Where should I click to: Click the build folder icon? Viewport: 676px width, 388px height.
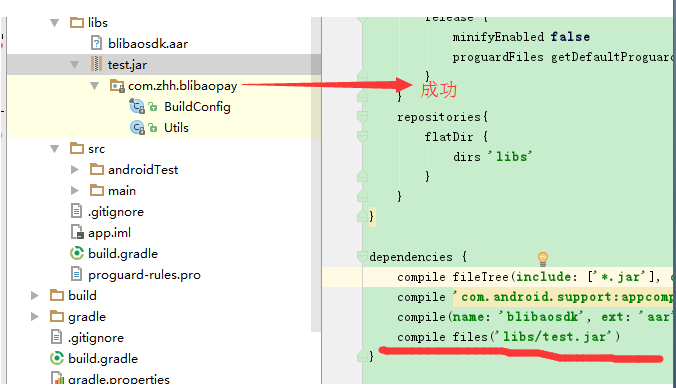click(x=57, y=295)
